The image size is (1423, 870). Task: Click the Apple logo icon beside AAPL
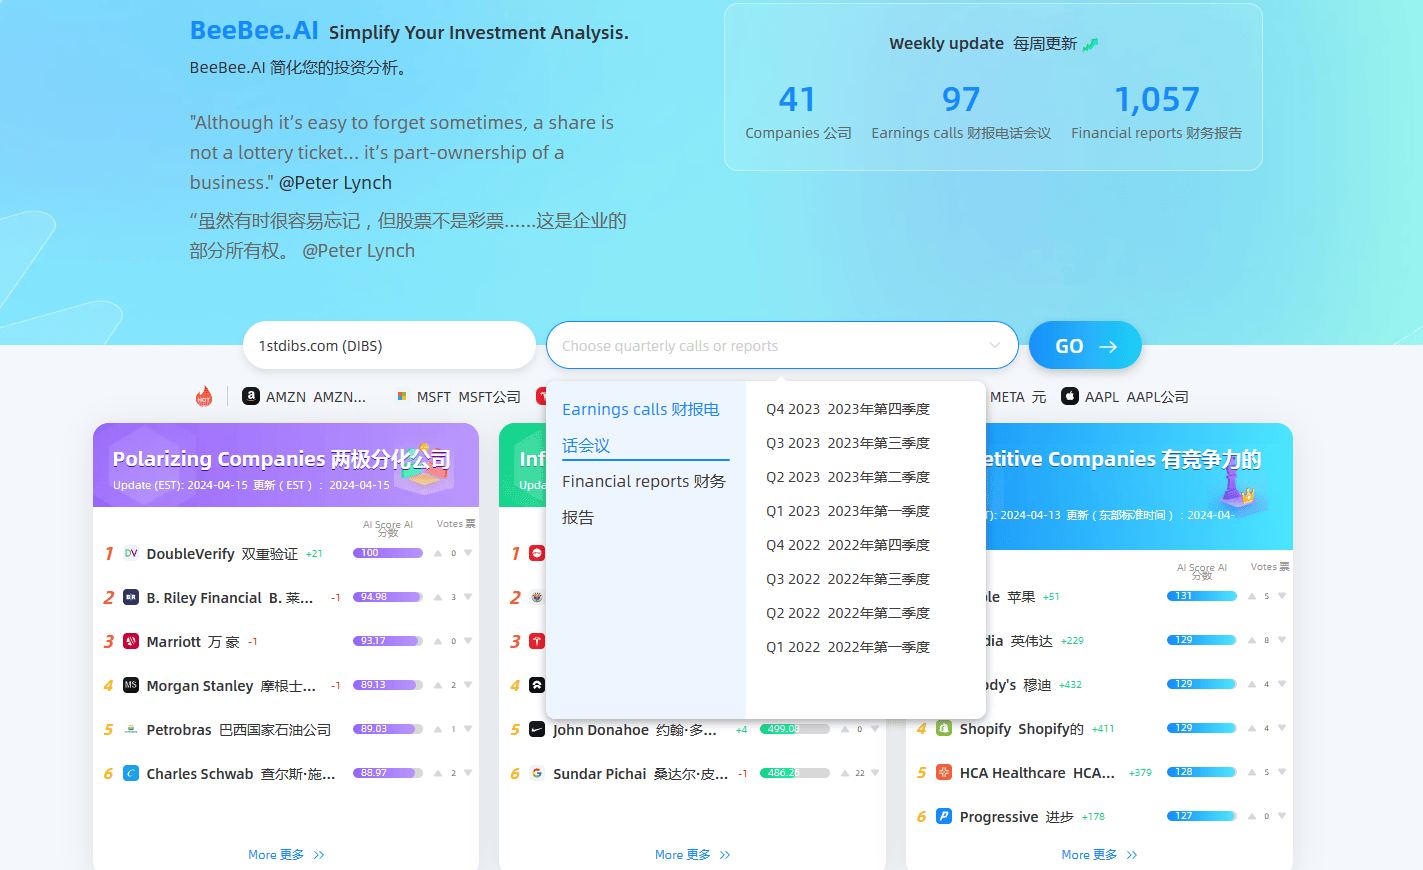click(x=1069, y=396)
